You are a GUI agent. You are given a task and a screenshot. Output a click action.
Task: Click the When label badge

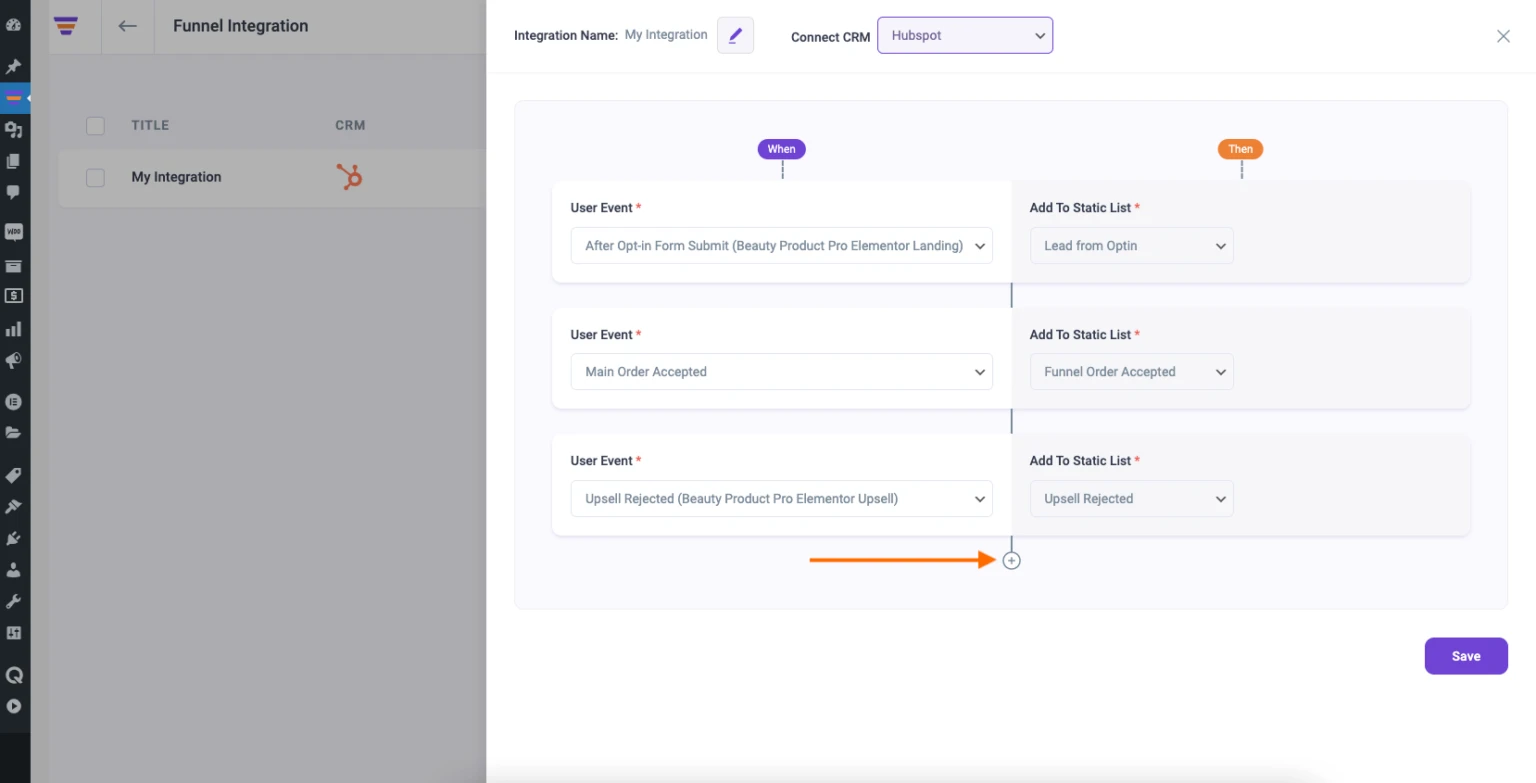point(782,149)
